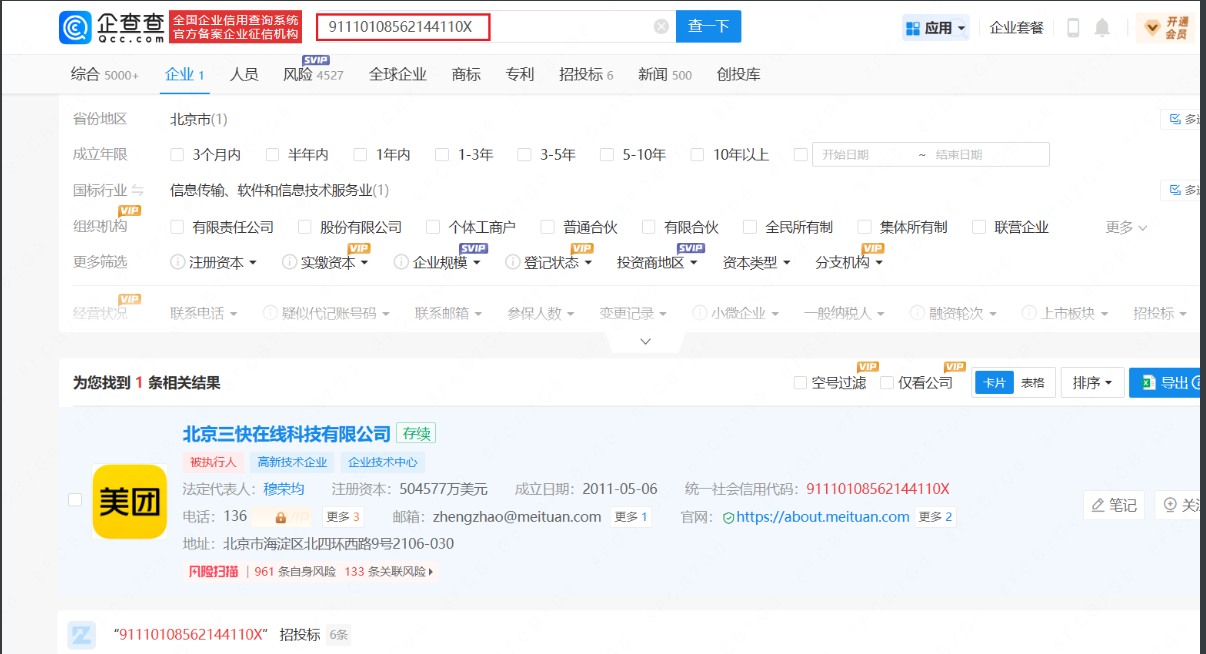
Task: Tick the checkbox beside 北京三快在线科技有限公司 result
Action: click(75, 500)
